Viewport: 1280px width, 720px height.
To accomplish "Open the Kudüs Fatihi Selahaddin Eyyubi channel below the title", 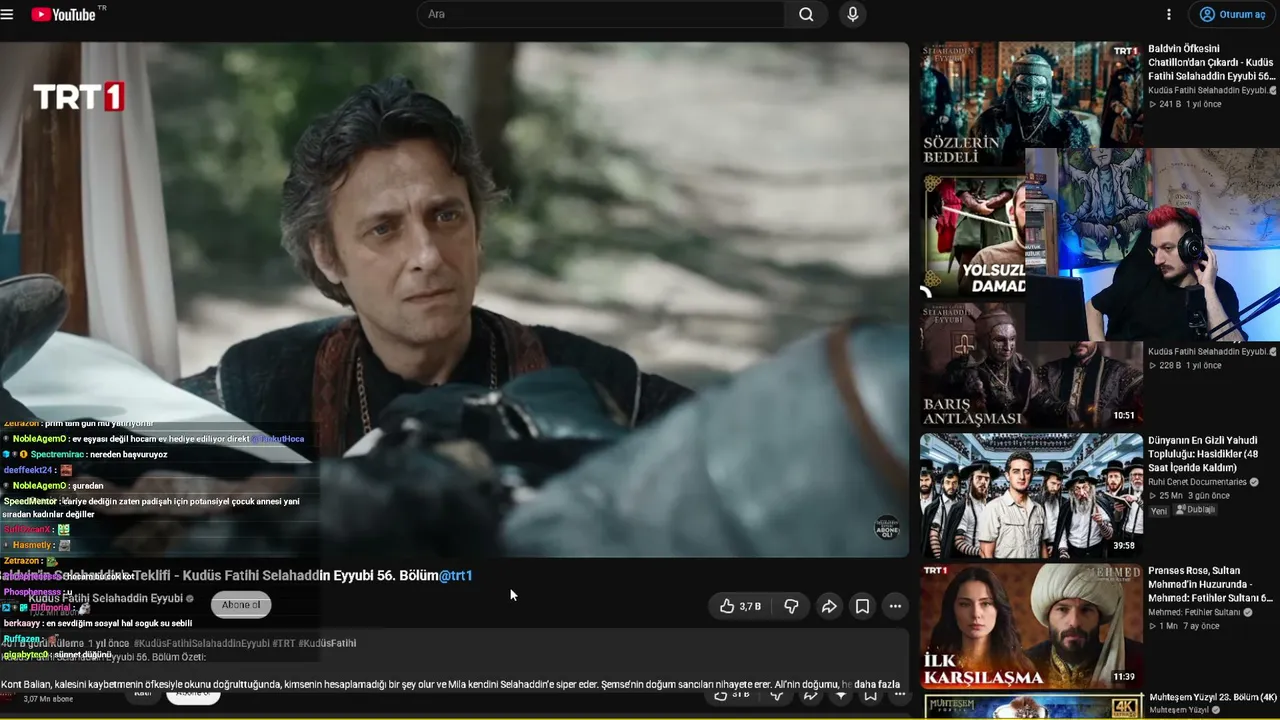I will 105,598.
